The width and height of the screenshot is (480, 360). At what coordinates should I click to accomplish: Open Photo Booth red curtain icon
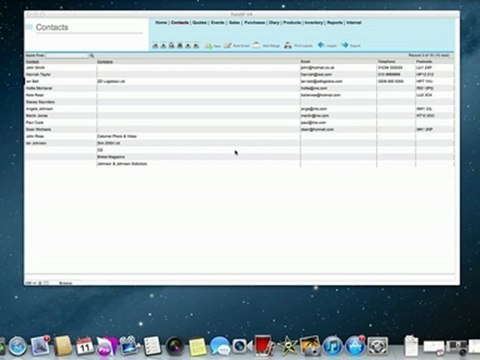(x=265, y=346)
